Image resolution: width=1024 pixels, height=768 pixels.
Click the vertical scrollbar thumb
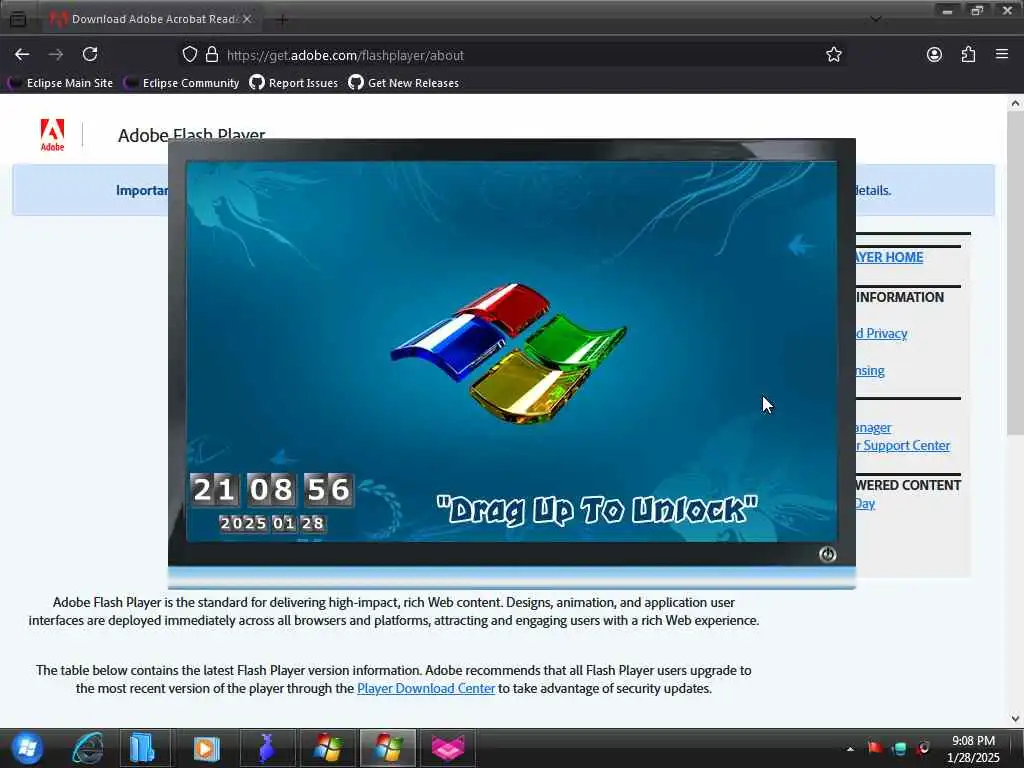[1015, 273]
